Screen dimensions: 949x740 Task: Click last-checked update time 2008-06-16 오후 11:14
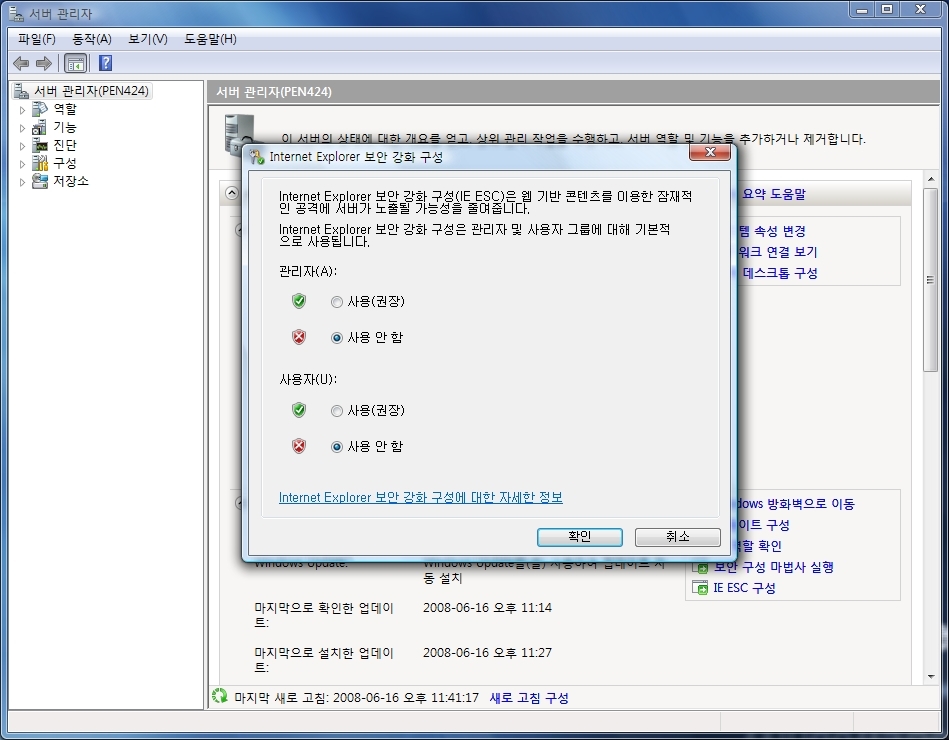click(x=487, y=607)
